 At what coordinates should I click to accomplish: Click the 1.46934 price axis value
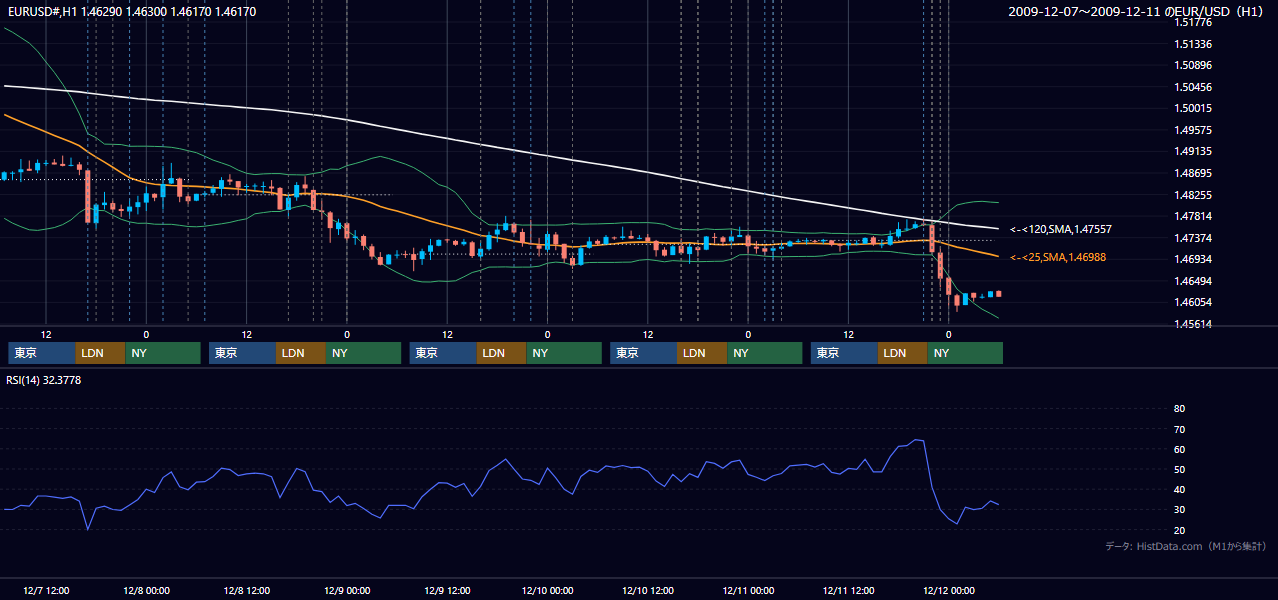point(1193,259)
